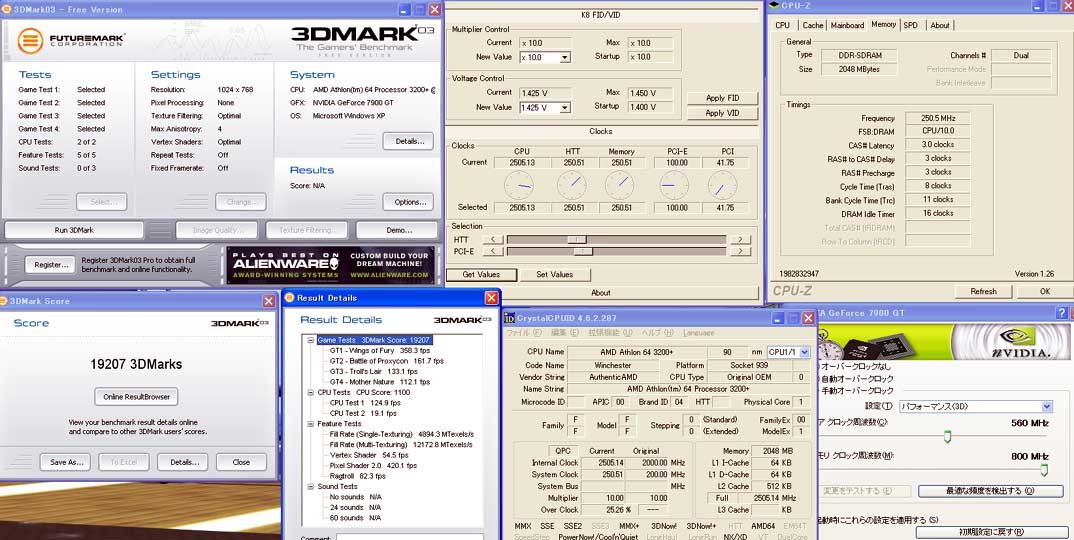
Task: Click the help question mark in GeForce window
Action: tap(1062, 312)
